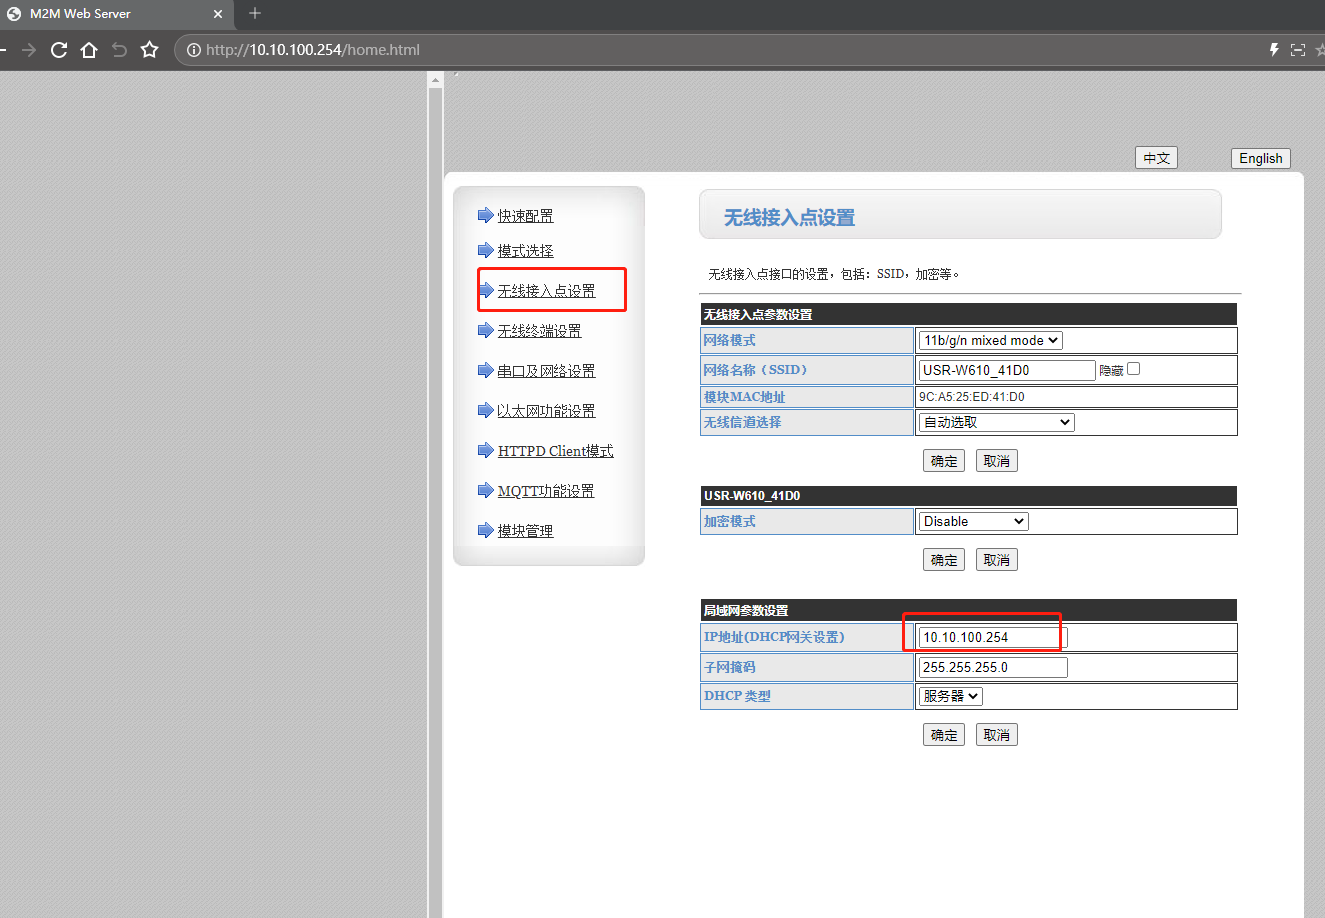Open the encryption mode Disable dropdown
This screenshot has width=1325, height=918.
click(973, 522)
